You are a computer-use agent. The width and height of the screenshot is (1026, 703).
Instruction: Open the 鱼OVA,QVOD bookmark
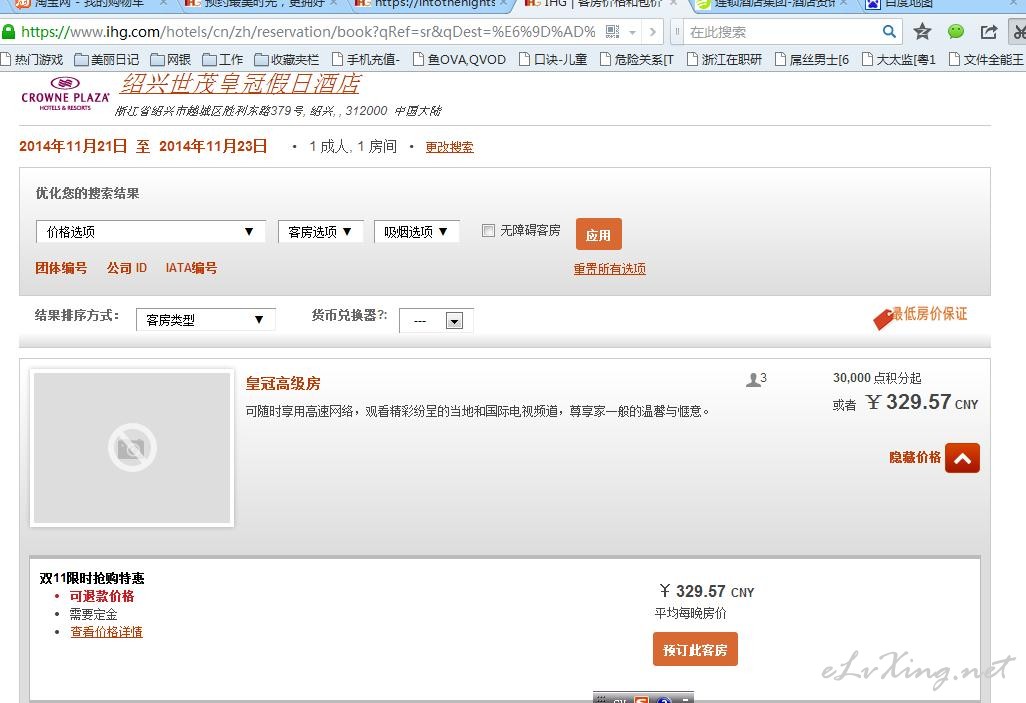point(459,60)
